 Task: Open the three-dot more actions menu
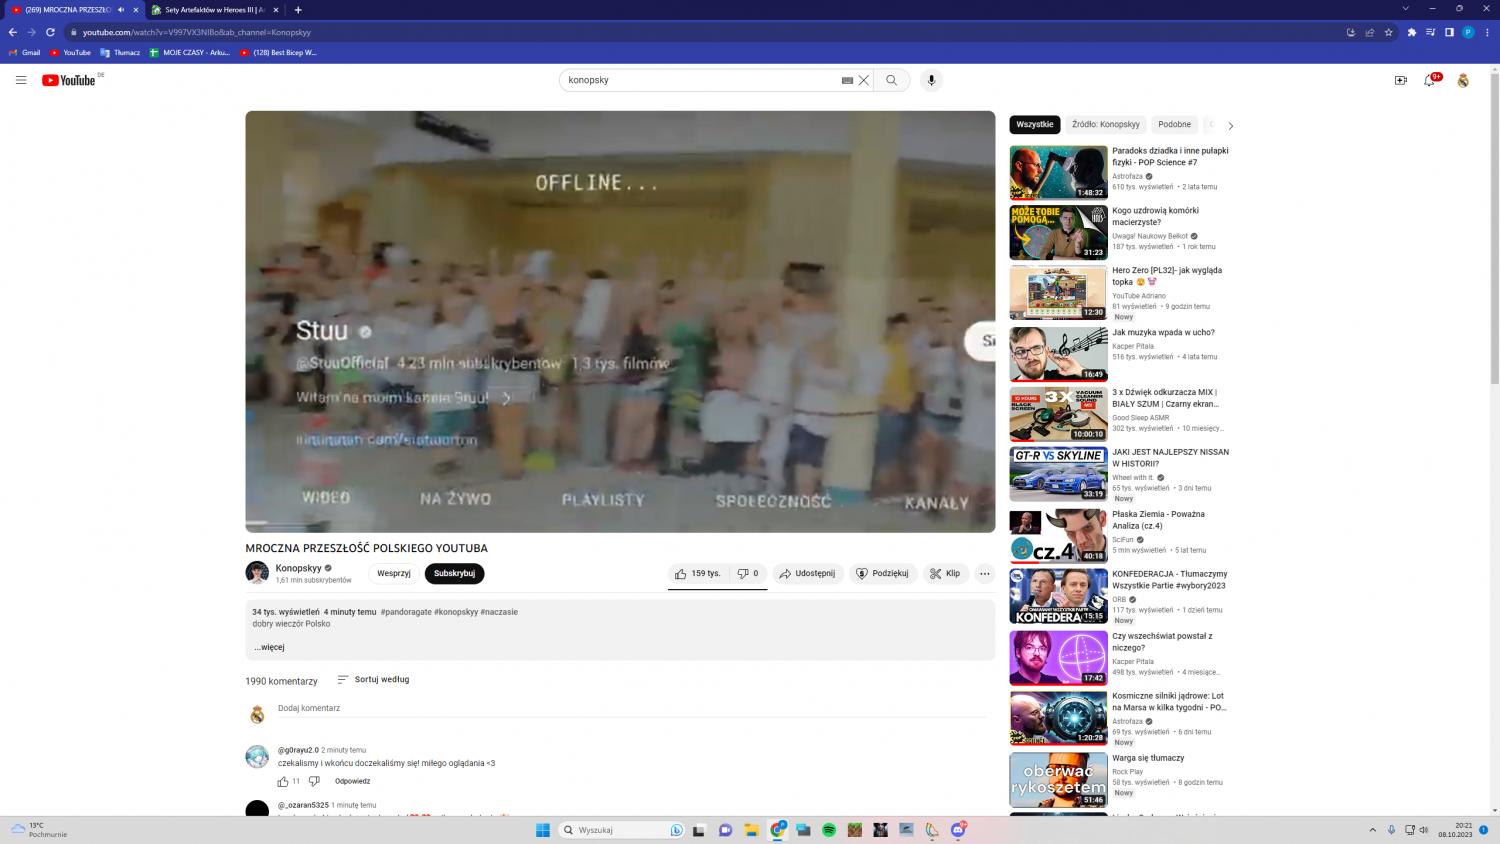click(984, 573)
